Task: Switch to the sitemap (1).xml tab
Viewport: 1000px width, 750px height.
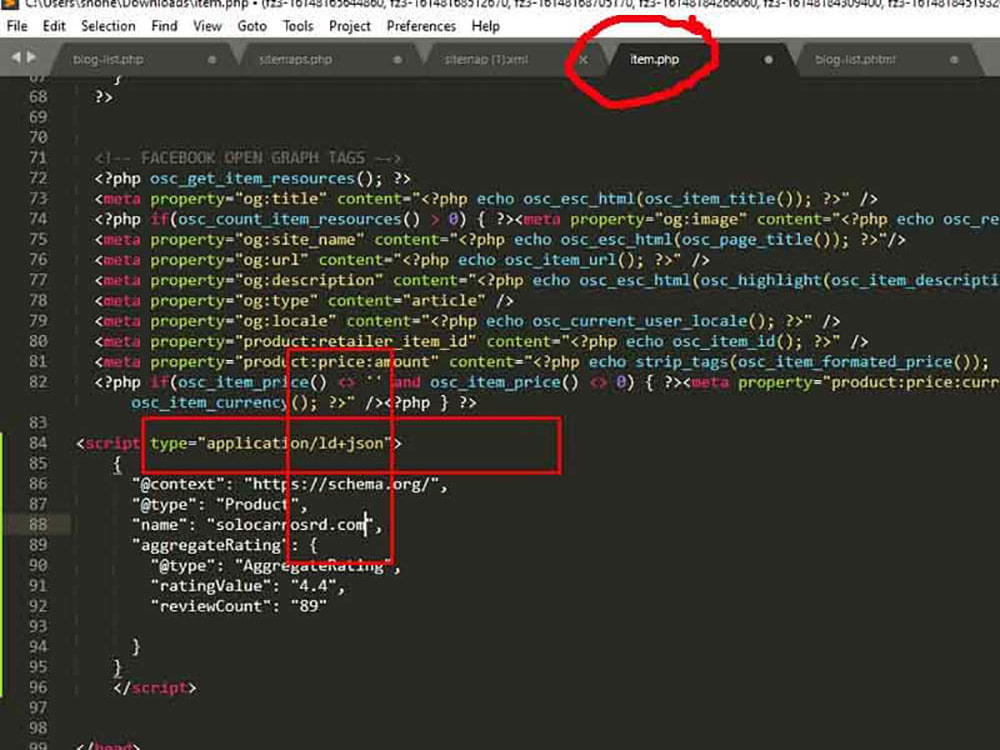Action: click(486, 59)
